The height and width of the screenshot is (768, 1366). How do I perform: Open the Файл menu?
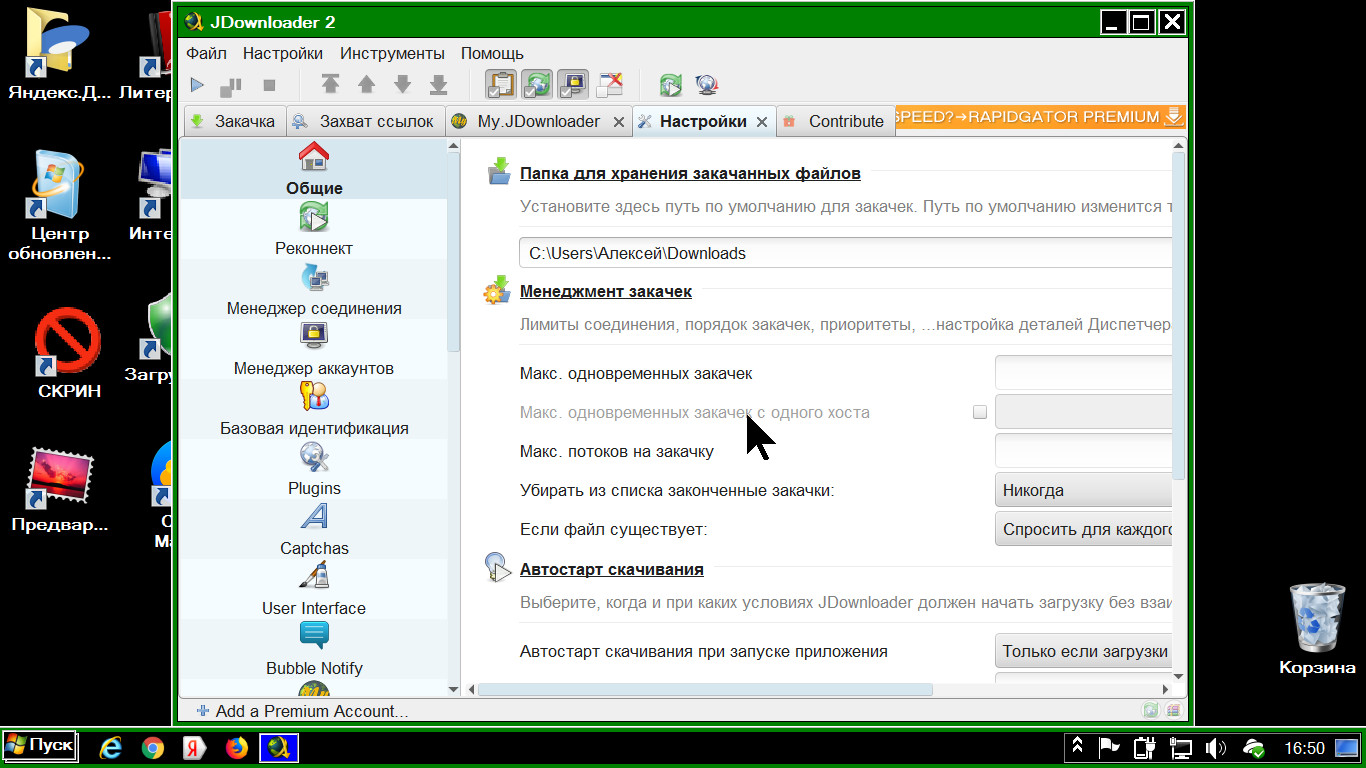click(x=206, y=53)
